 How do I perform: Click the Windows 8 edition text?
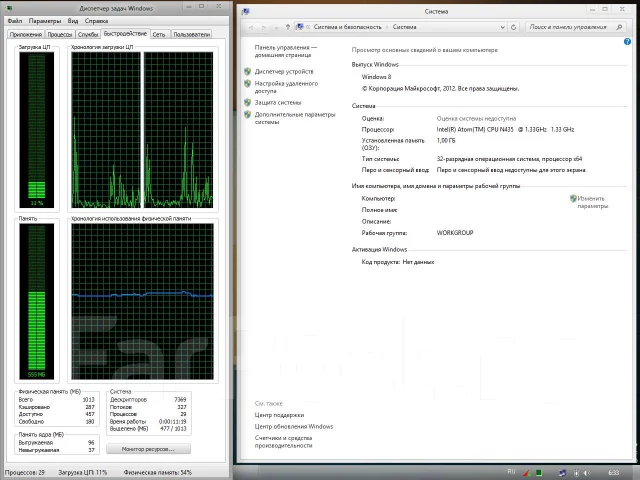376,77
